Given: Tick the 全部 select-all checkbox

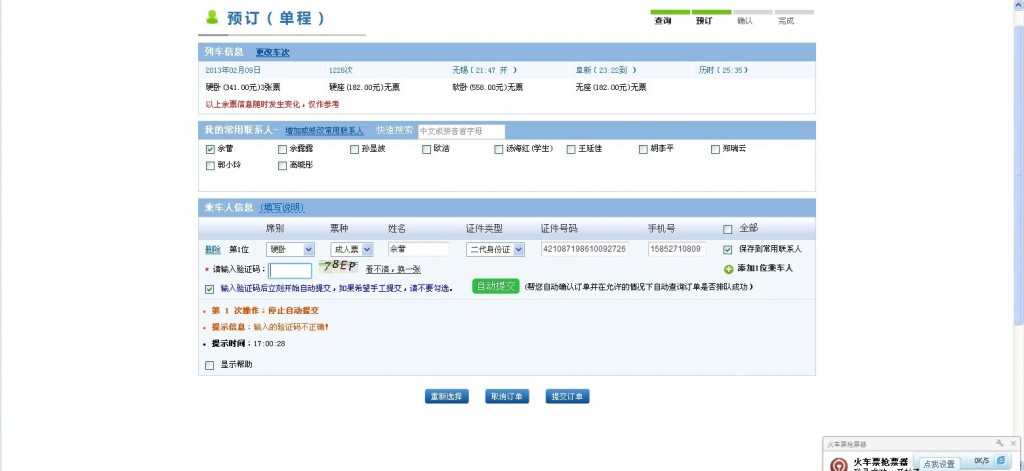Looking at the screenshot, I should click(728, 230).
